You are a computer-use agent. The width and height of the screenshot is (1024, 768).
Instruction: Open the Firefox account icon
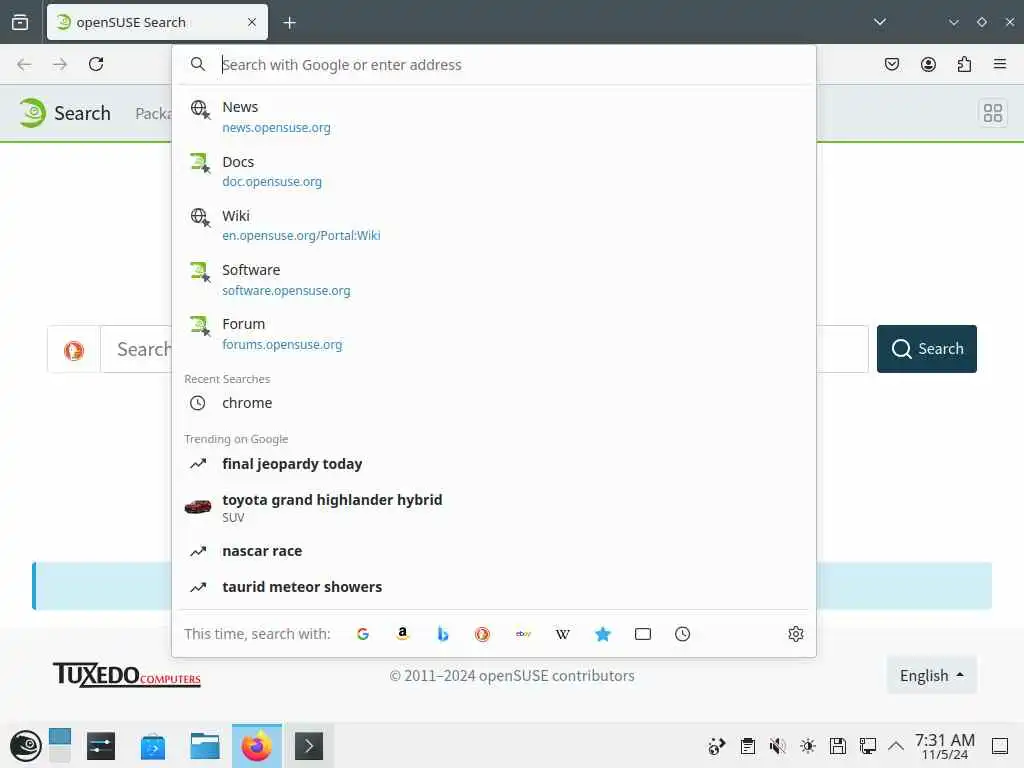tap(928, 64)
